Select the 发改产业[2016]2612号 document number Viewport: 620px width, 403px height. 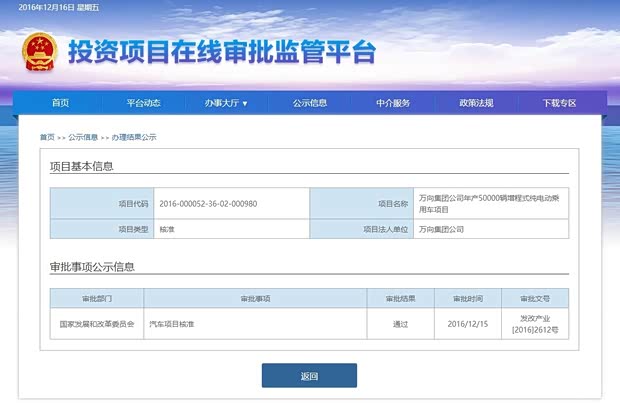click(x=534, y=324)
